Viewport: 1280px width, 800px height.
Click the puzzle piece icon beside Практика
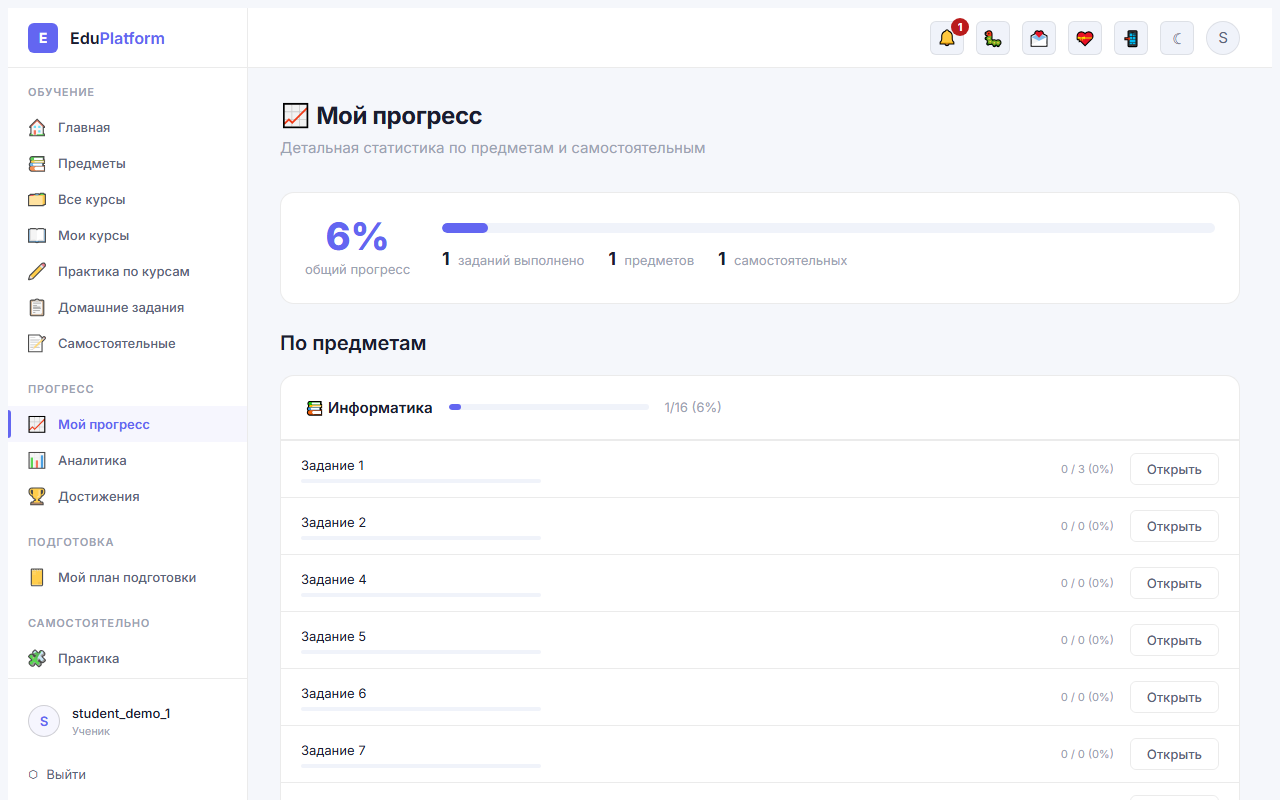(37, 658)
